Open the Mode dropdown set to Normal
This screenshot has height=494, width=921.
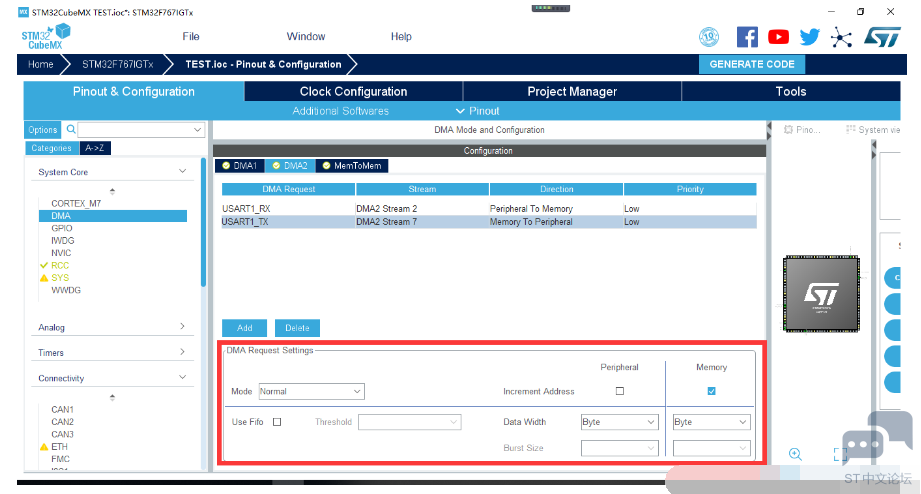pyautogui.click(x=311, y=391)
